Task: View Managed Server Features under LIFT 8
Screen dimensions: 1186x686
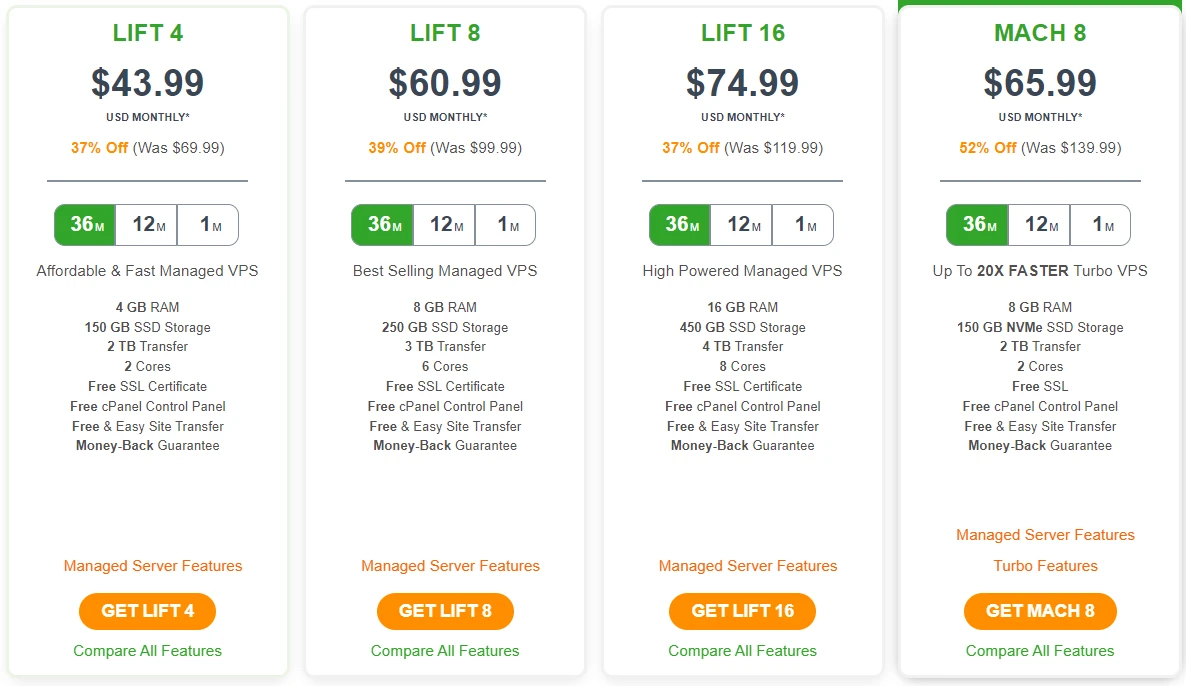Action: (x=450, y=566)
